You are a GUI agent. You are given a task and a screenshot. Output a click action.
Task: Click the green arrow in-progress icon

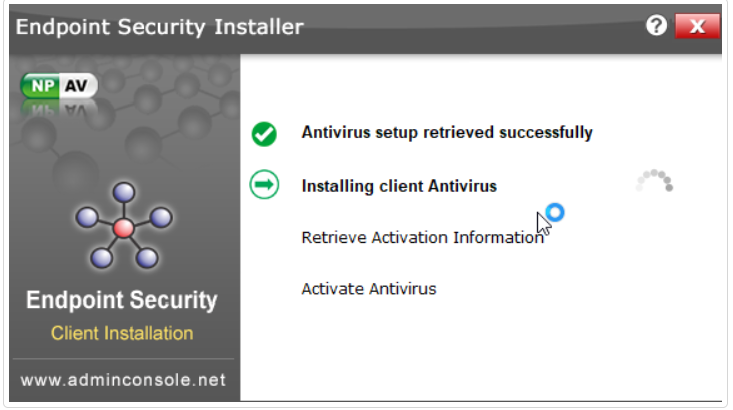click(264, 185)
